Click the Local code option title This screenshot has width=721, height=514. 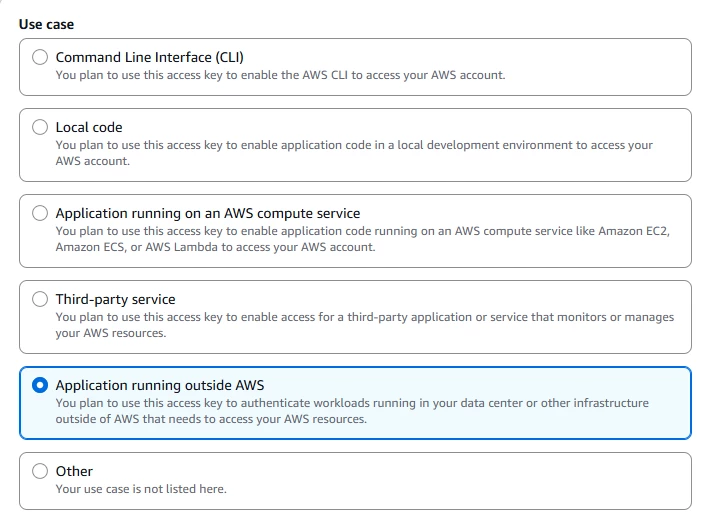tap(89, 127)
